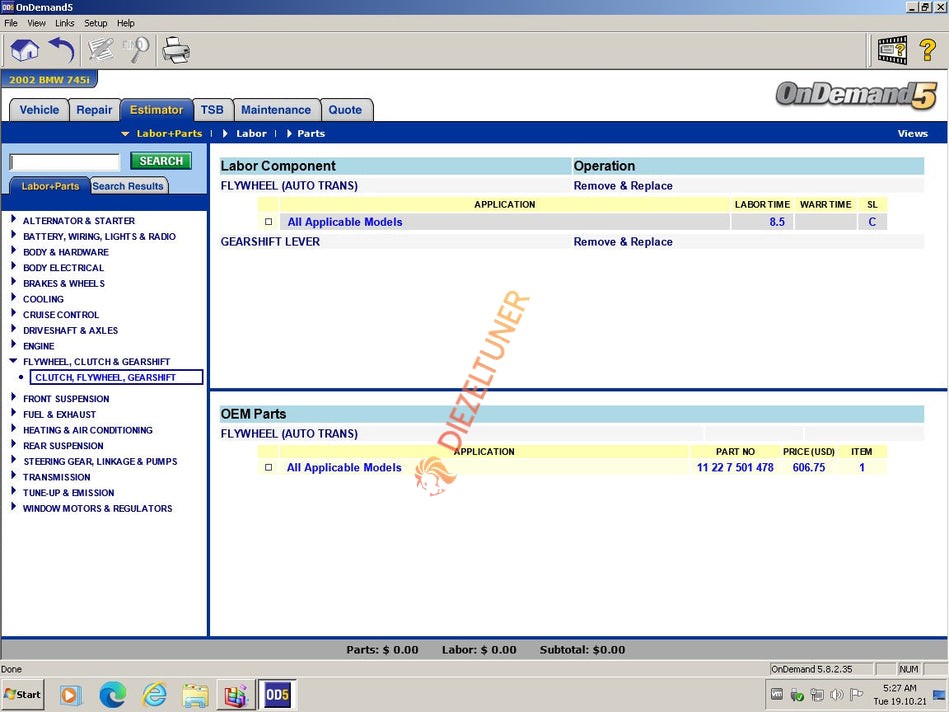
Task: Expand ENGINE category
Action: click(x=13, y=345)
